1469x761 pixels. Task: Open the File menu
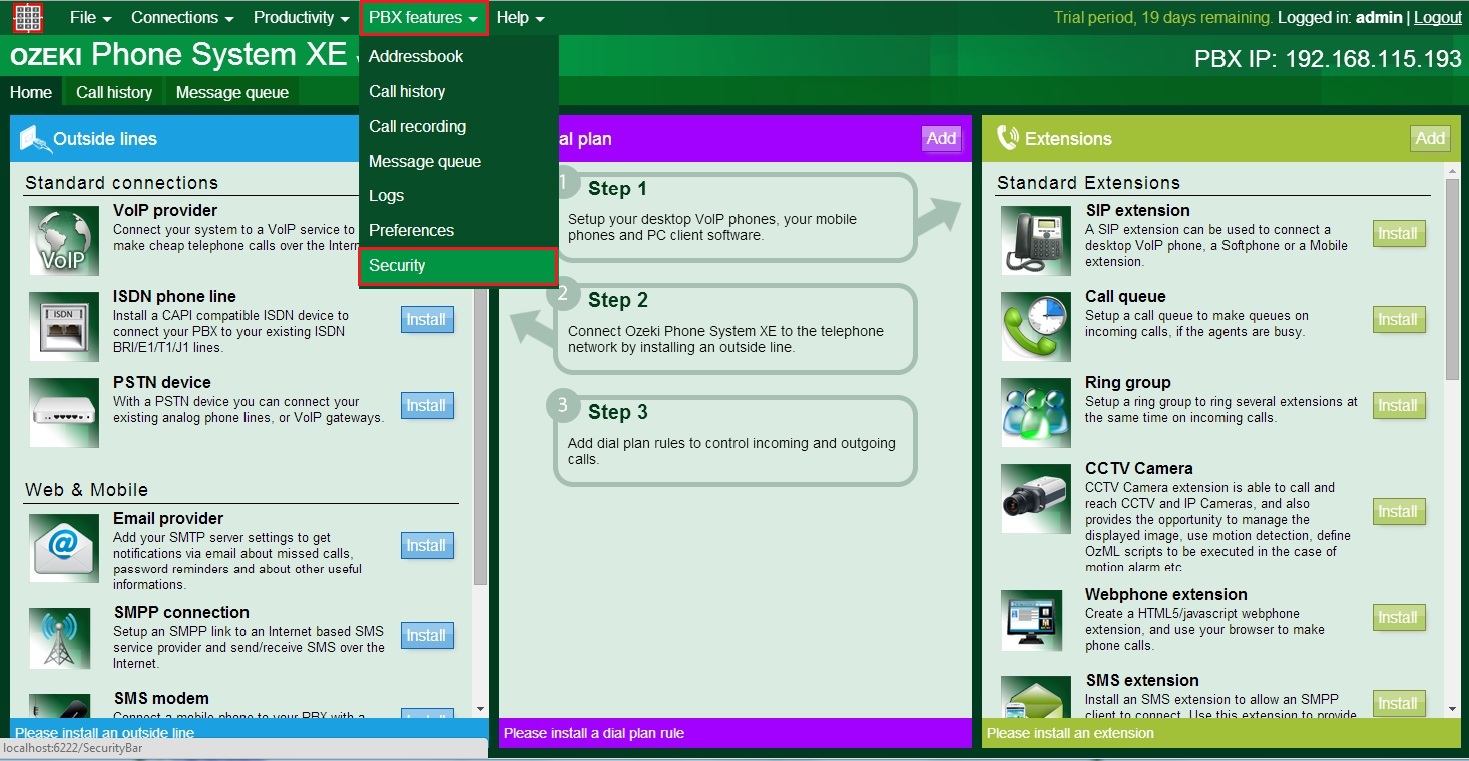coord(90,18)
